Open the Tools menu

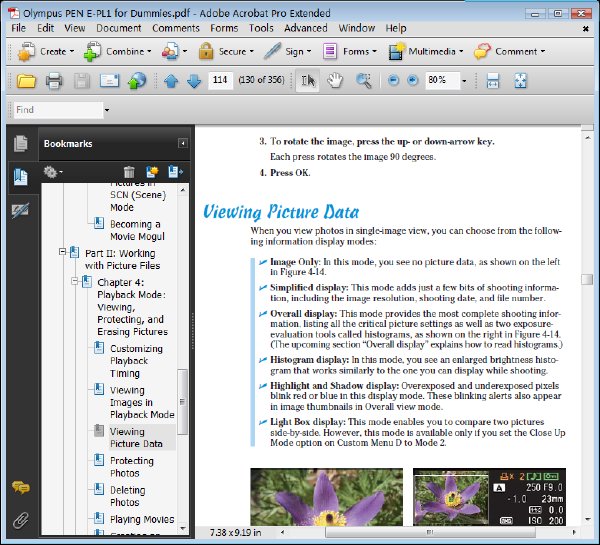click(261, 28)
